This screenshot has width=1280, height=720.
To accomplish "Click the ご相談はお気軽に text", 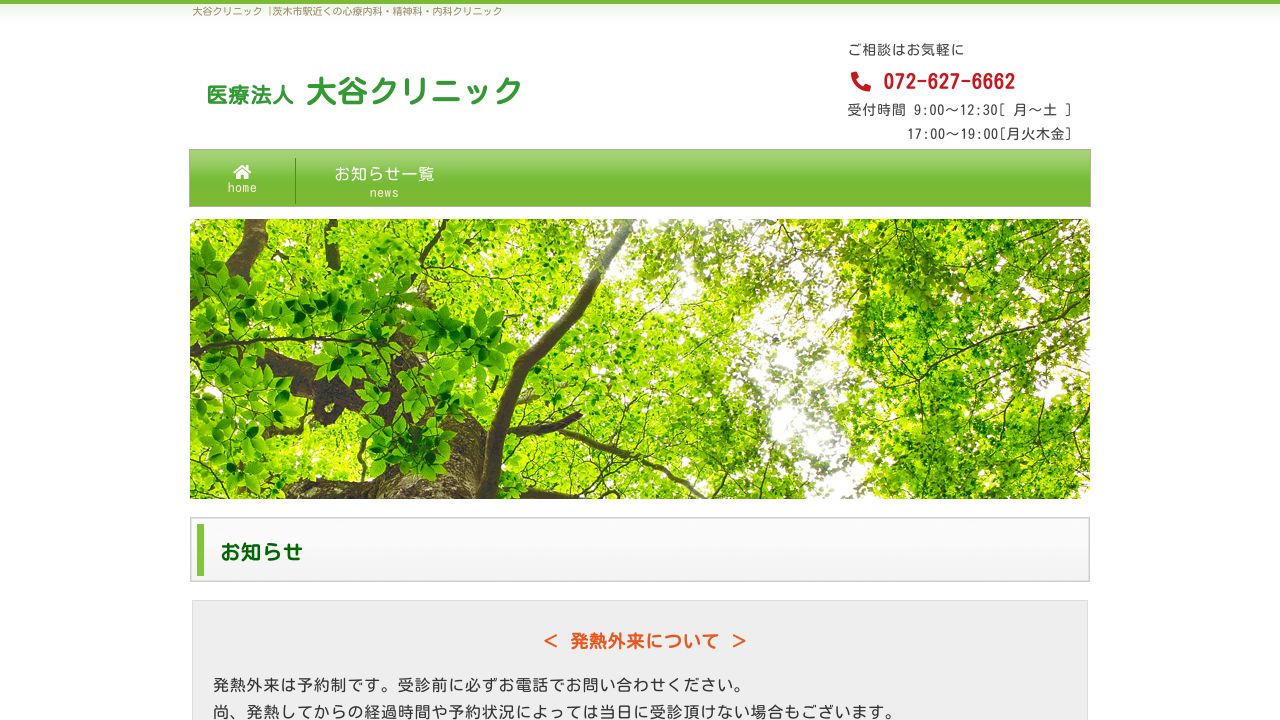I will tap(905, 50).
